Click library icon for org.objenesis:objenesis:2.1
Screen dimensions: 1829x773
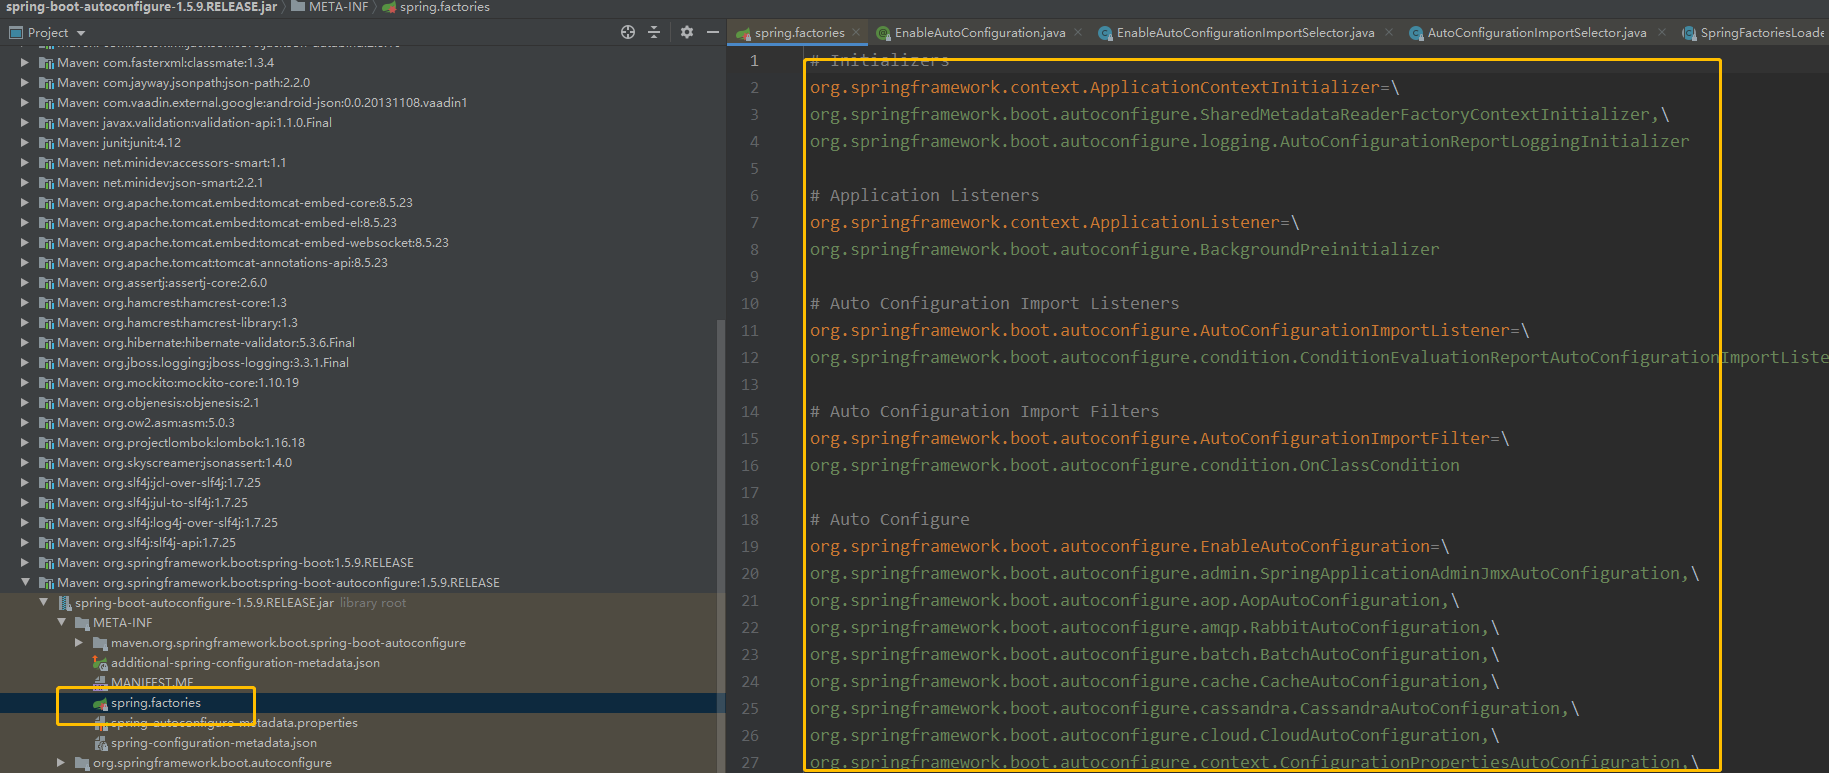pyautogui.click(x=46, y=403)
